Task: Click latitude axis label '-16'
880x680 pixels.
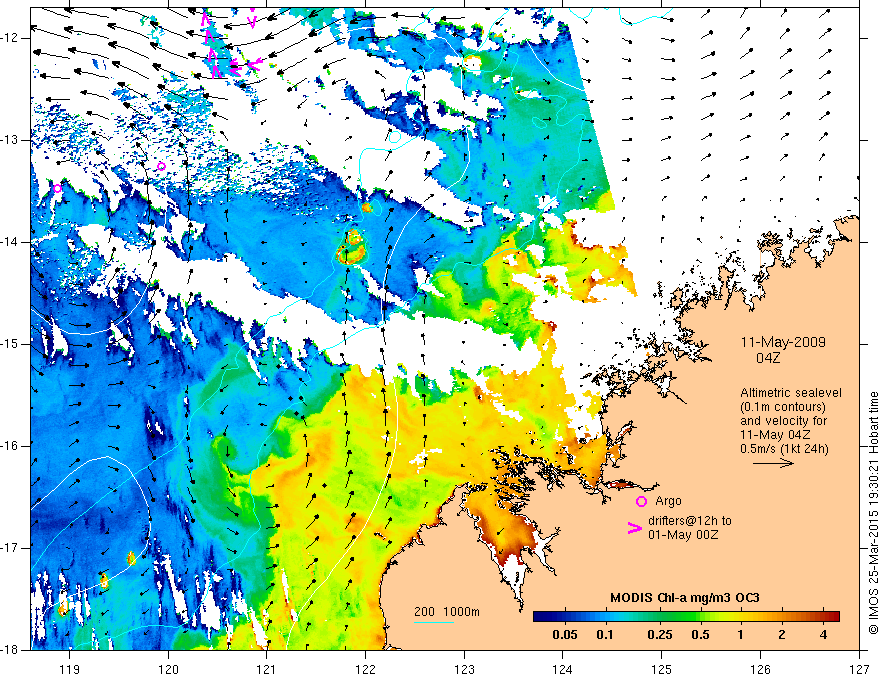Action: click(x=12, y=445)
